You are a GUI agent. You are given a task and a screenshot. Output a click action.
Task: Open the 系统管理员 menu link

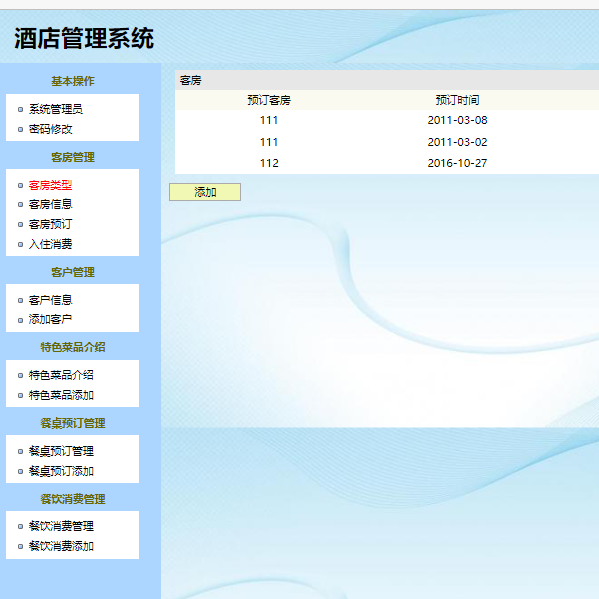coord(56,109)
